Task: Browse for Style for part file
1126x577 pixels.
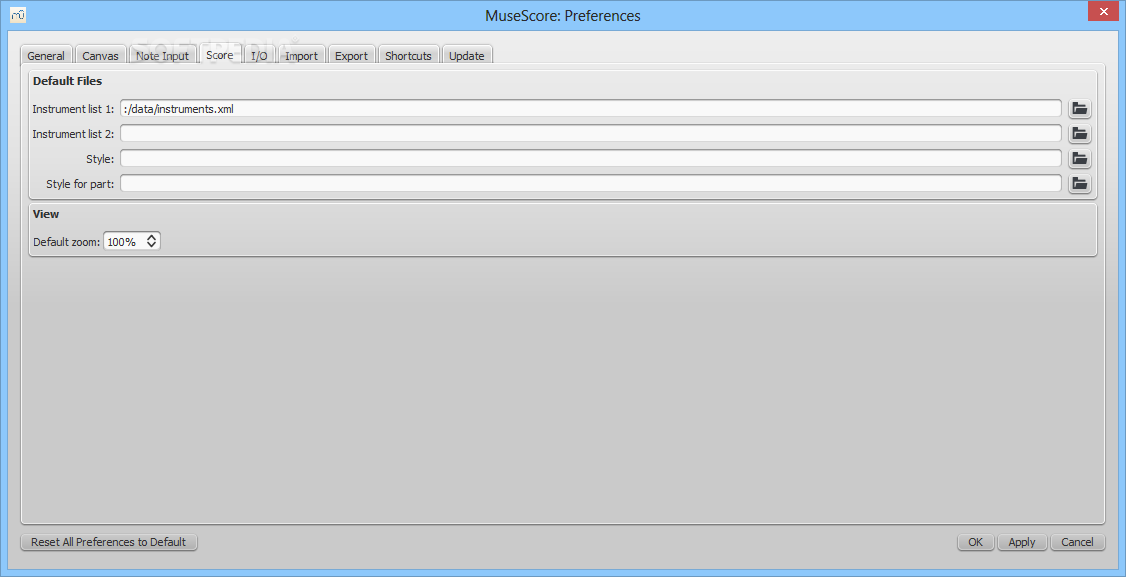Action: pos(1079,184)
